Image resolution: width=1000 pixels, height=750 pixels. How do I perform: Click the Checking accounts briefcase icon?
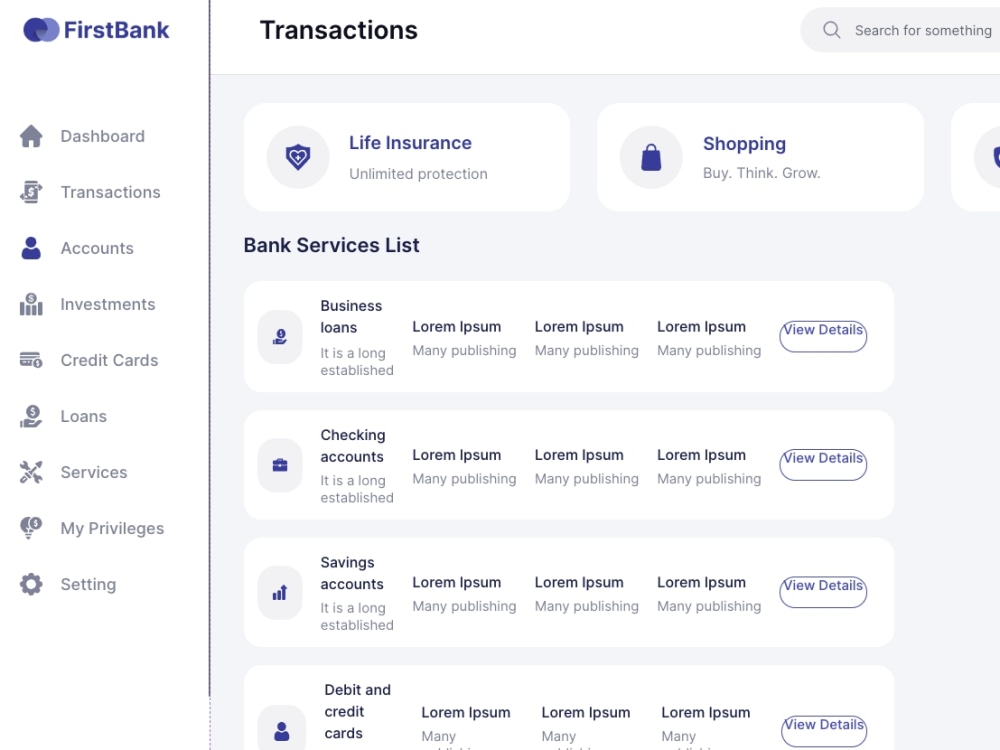pos(279,465)
